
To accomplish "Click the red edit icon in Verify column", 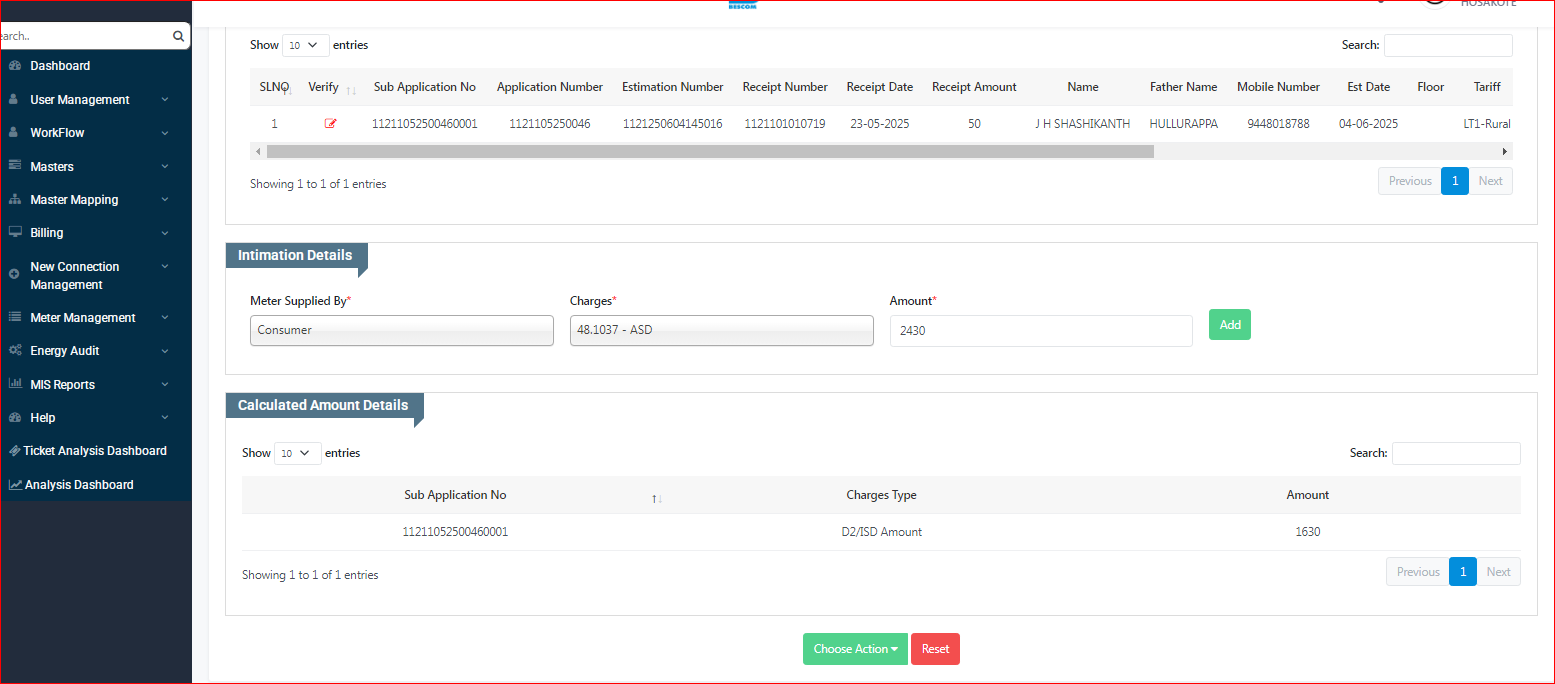I will [331, 124].
